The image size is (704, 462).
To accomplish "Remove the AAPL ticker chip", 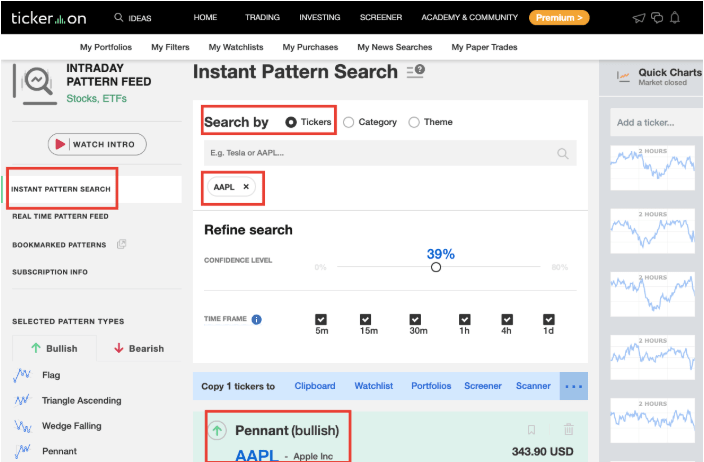I will (246, 187).
